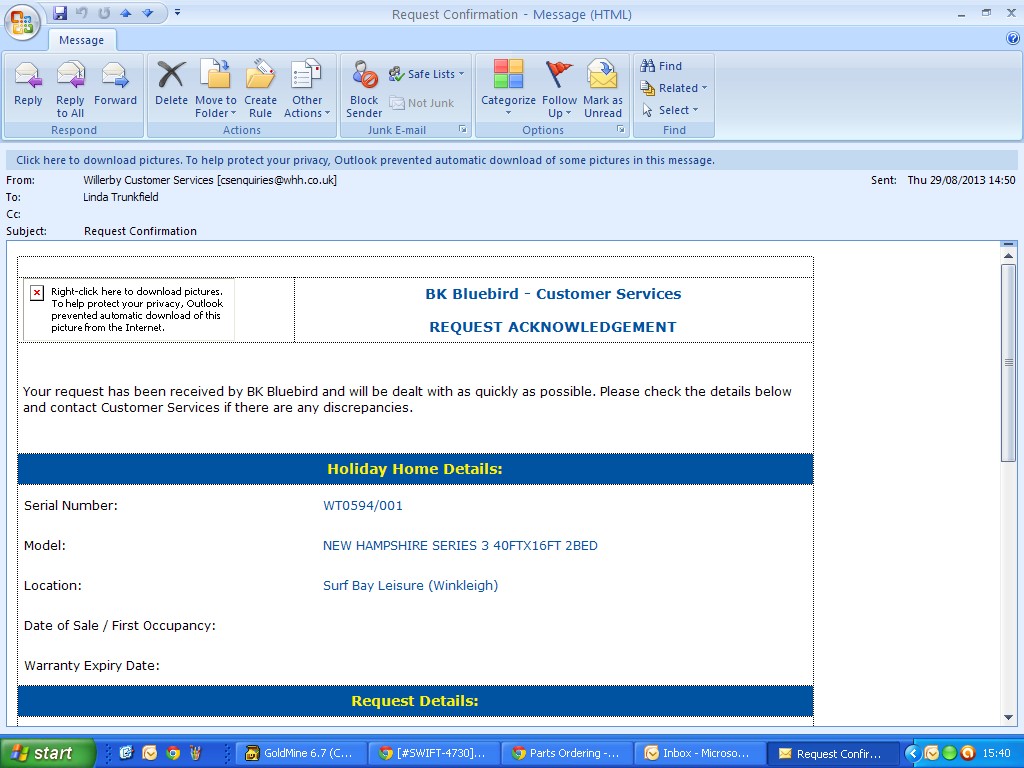Switch to Parts Ordering Chrome taskbar window
Screen dimensions: 1024x768
[x=567, y=753]
